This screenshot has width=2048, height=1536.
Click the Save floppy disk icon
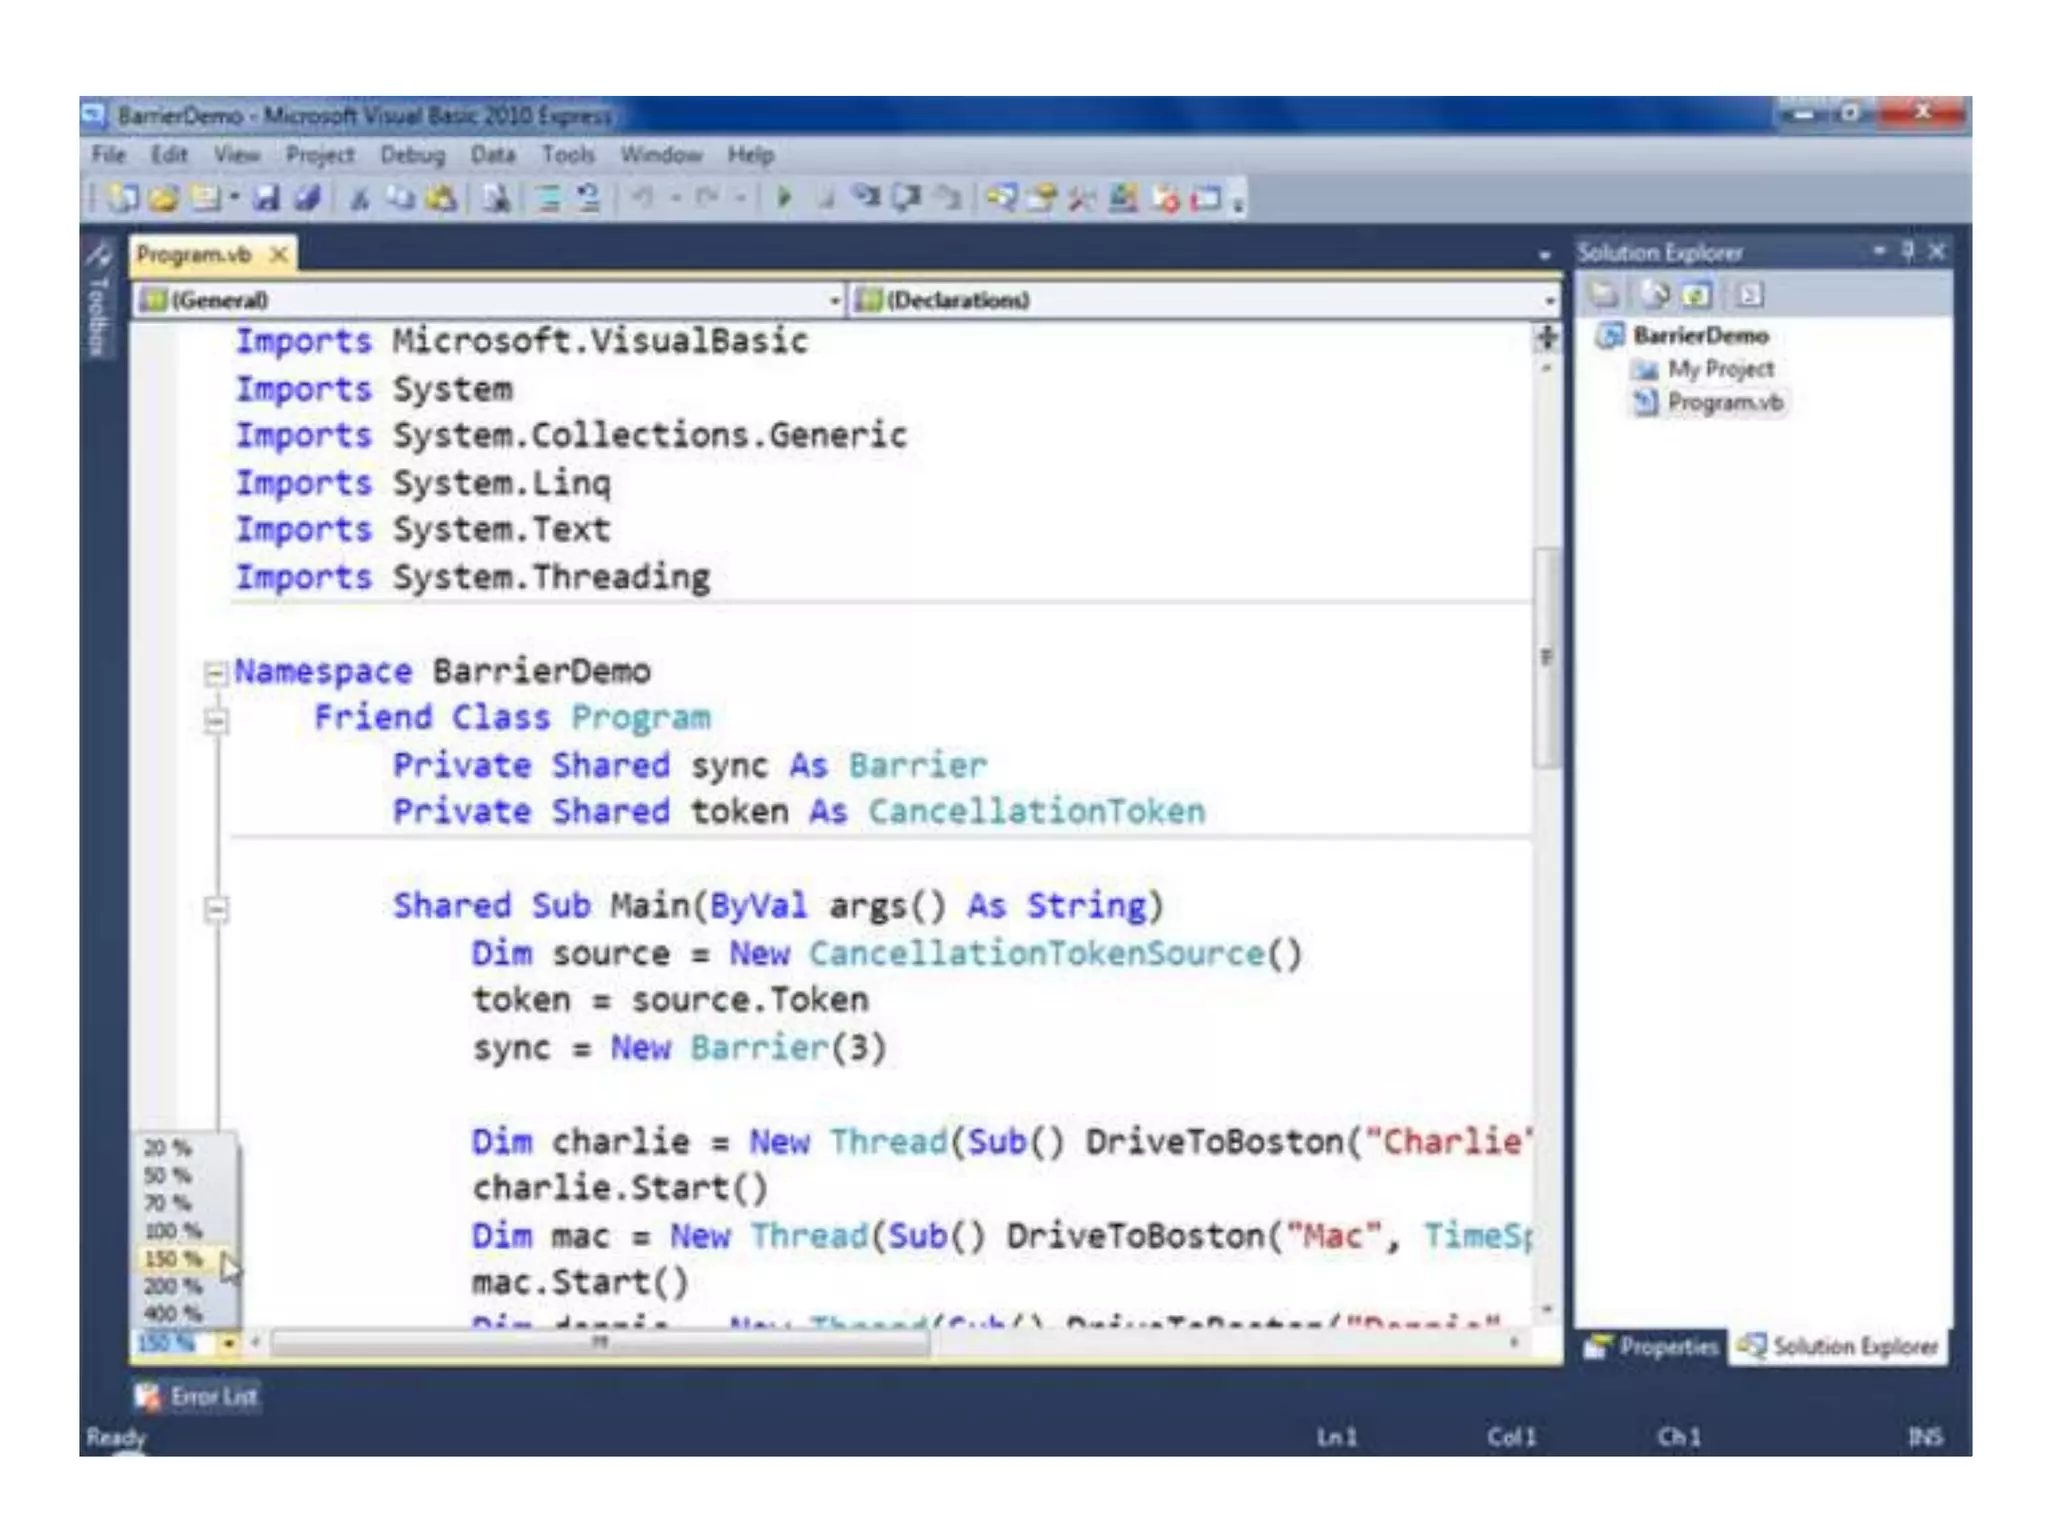266,198
